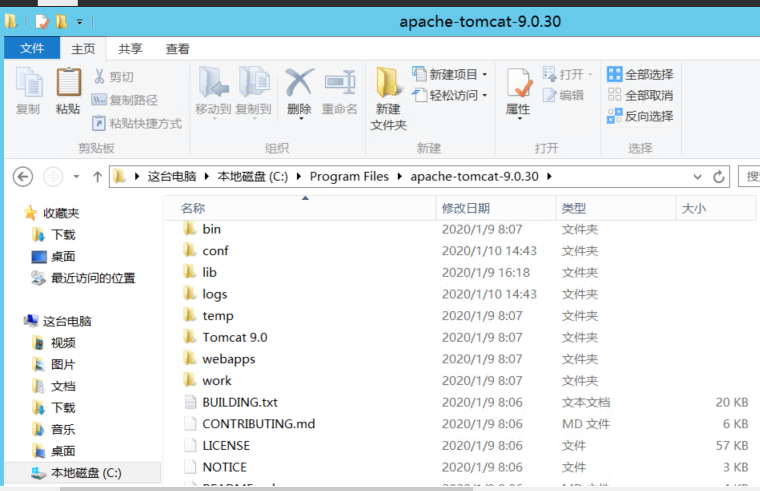Click the Up one level arrow
Screen dimensions: 760x491
click(97, 177)
